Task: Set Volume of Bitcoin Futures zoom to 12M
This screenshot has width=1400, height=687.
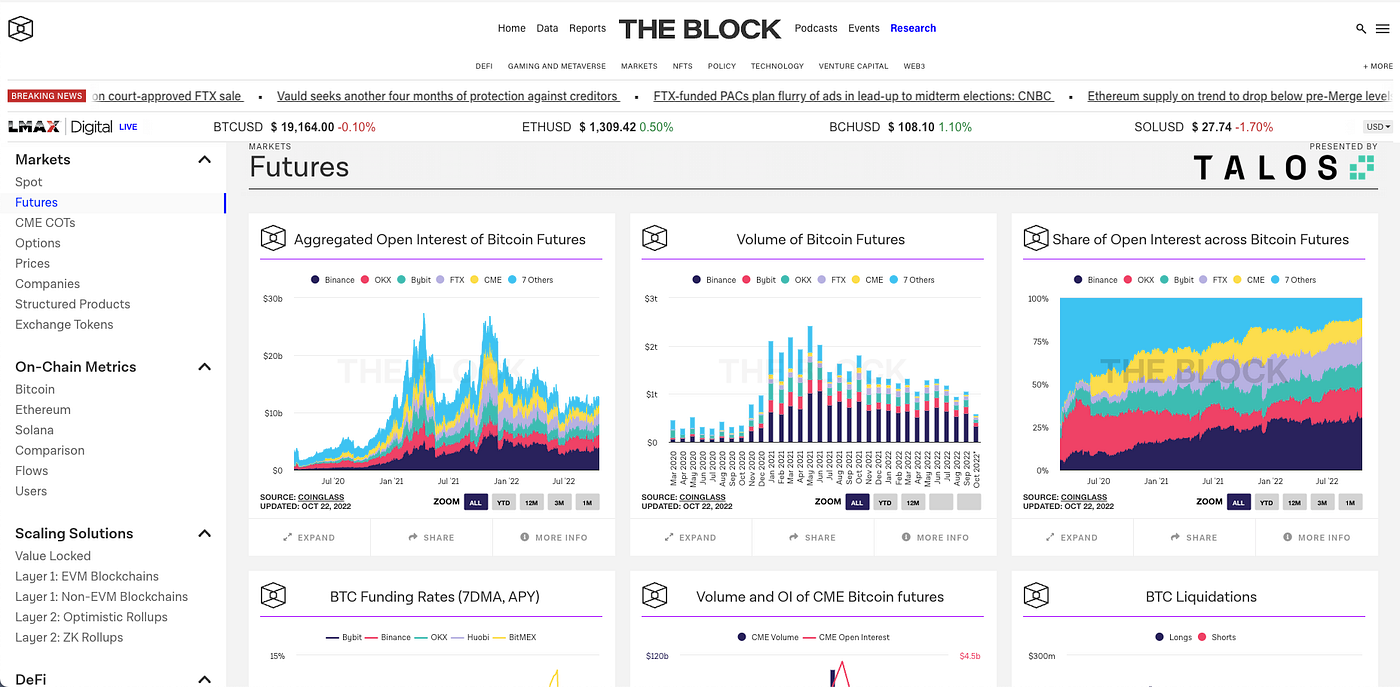Action: click(913, 502)
